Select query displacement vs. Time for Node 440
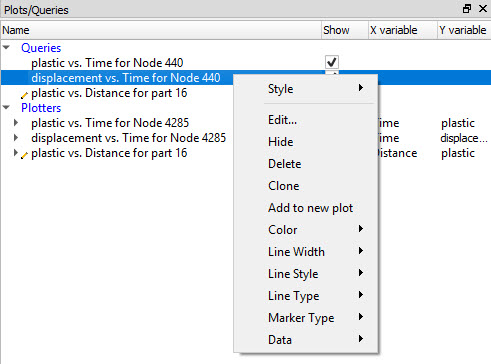This screenshot has height=364, width=491. point(126,78)
